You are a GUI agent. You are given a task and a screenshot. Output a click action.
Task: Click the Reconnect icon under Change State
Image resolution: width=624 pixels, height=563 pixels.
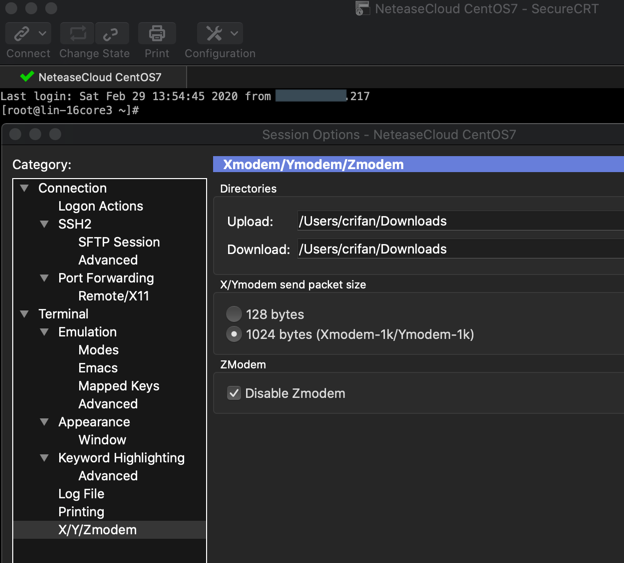coord(77,34)
